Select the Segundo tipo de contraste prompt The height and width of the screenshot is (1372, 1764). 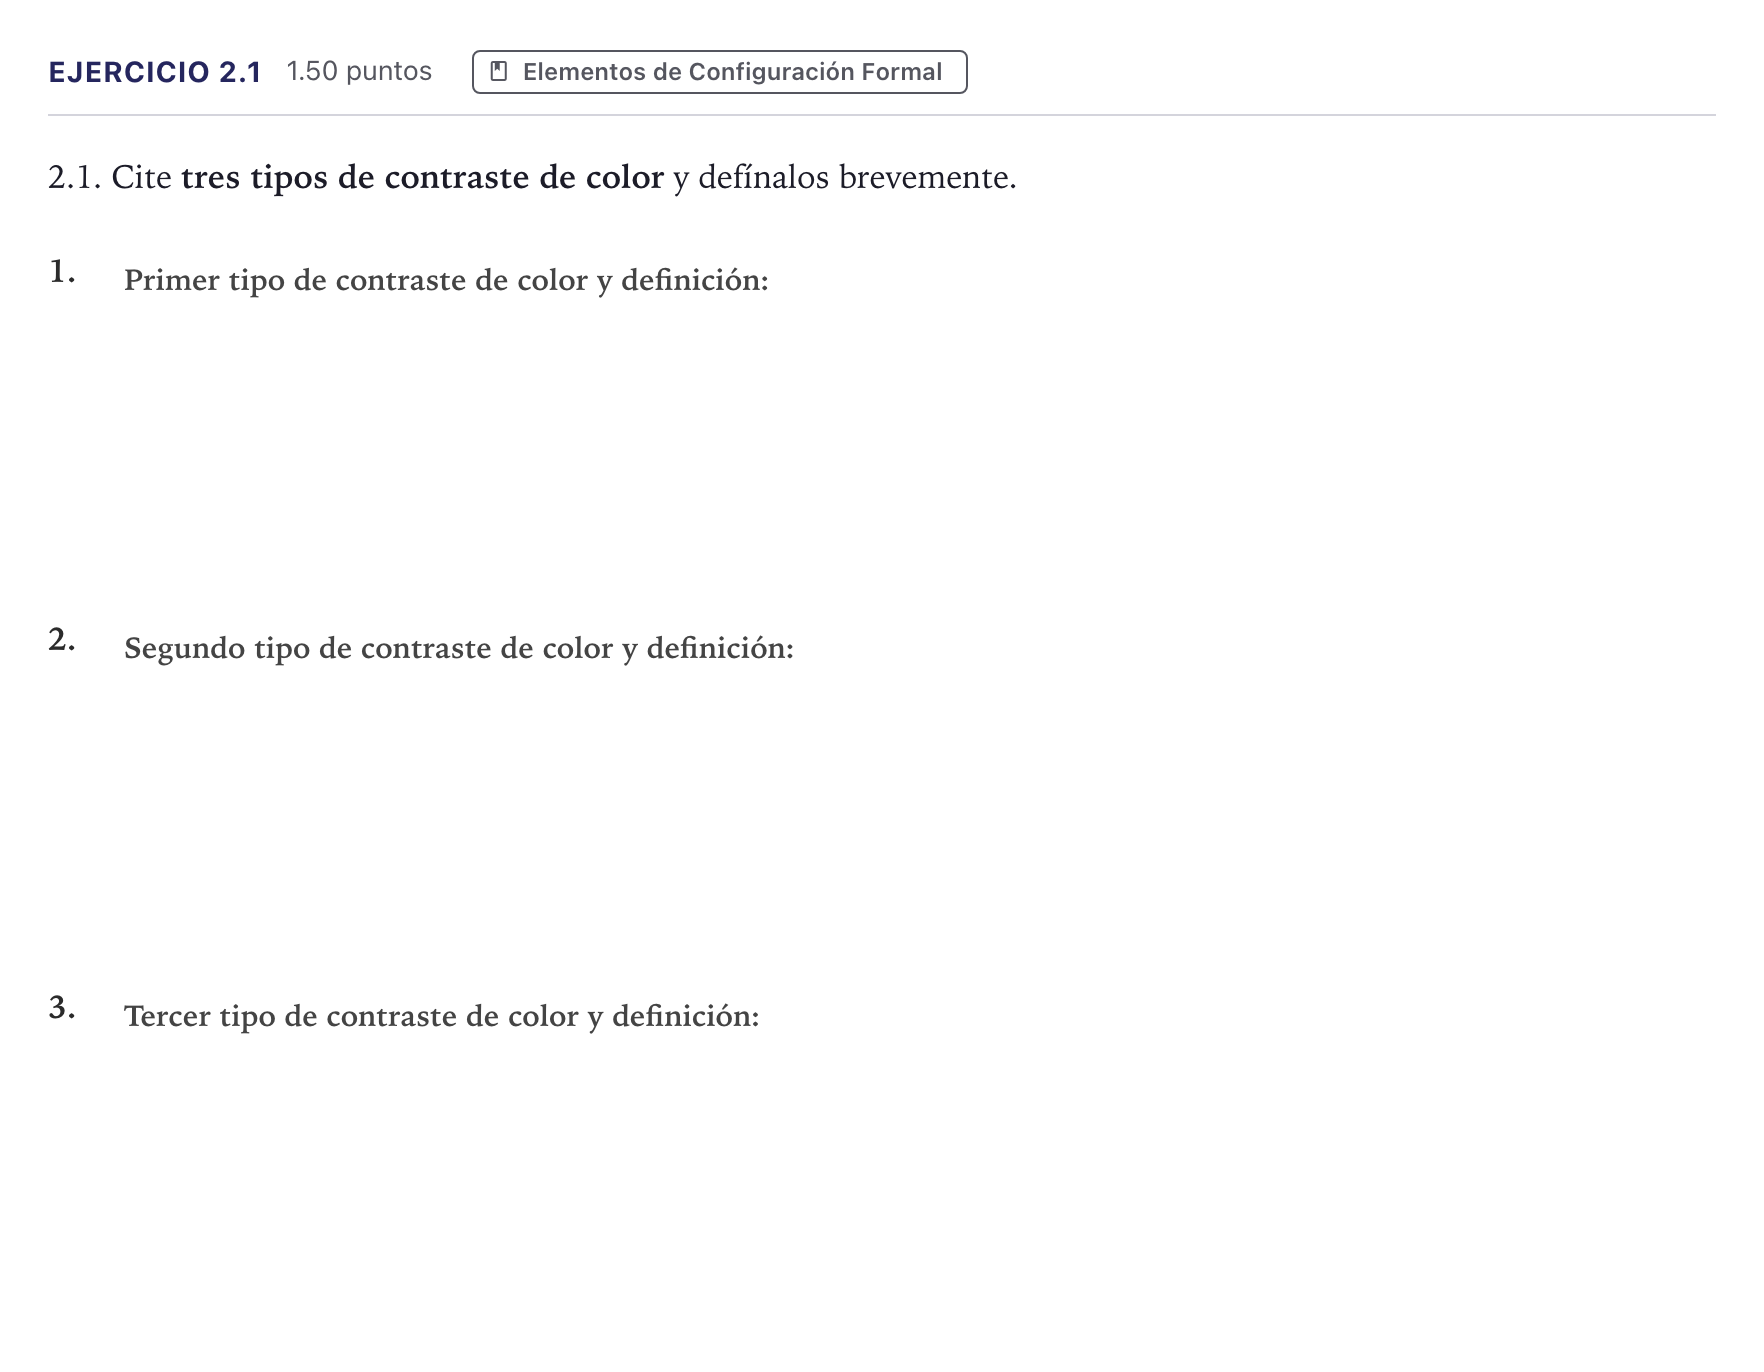click(459, 648)
